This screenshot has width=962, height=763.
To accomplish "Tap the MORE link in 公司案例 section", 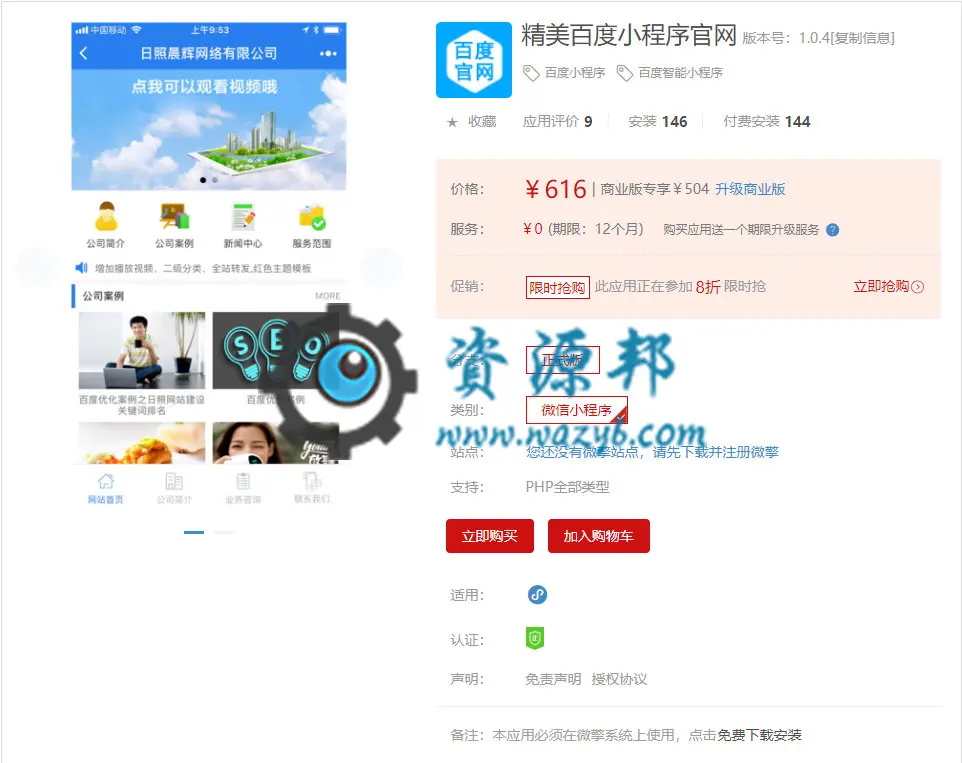I will point(328,296).
